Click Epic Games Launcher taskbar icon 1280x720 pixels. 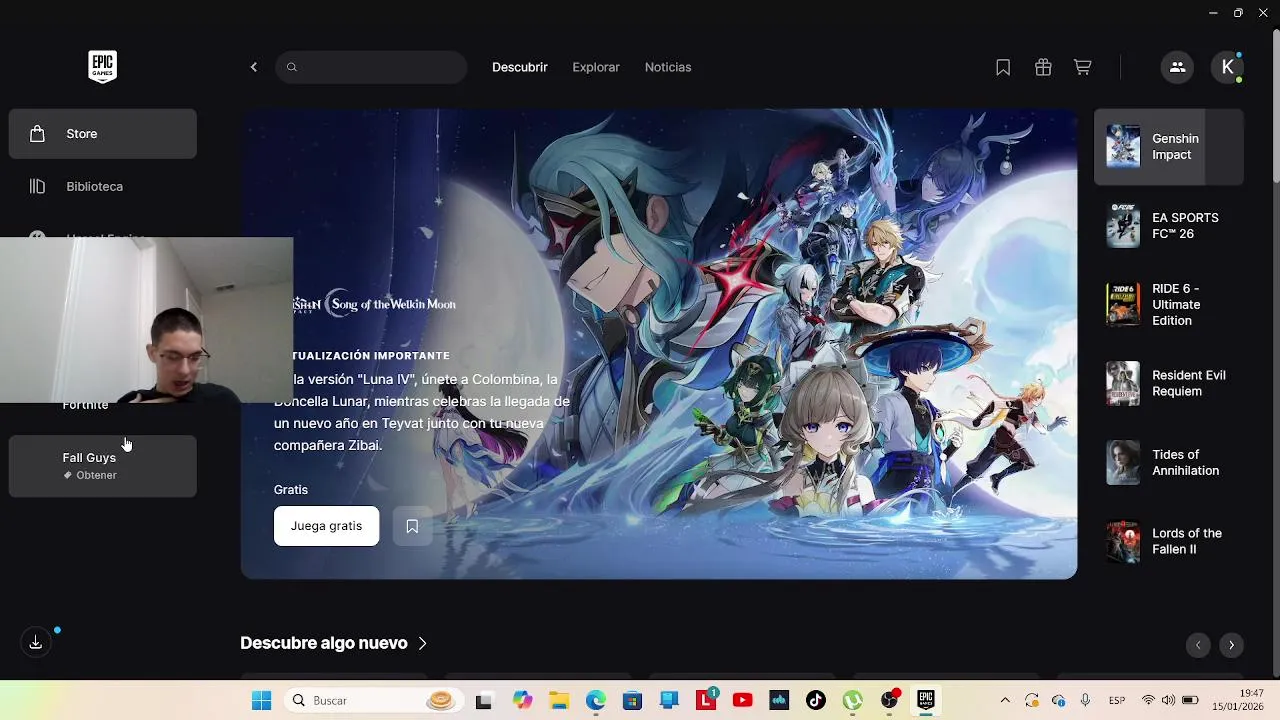coord(926,700)
